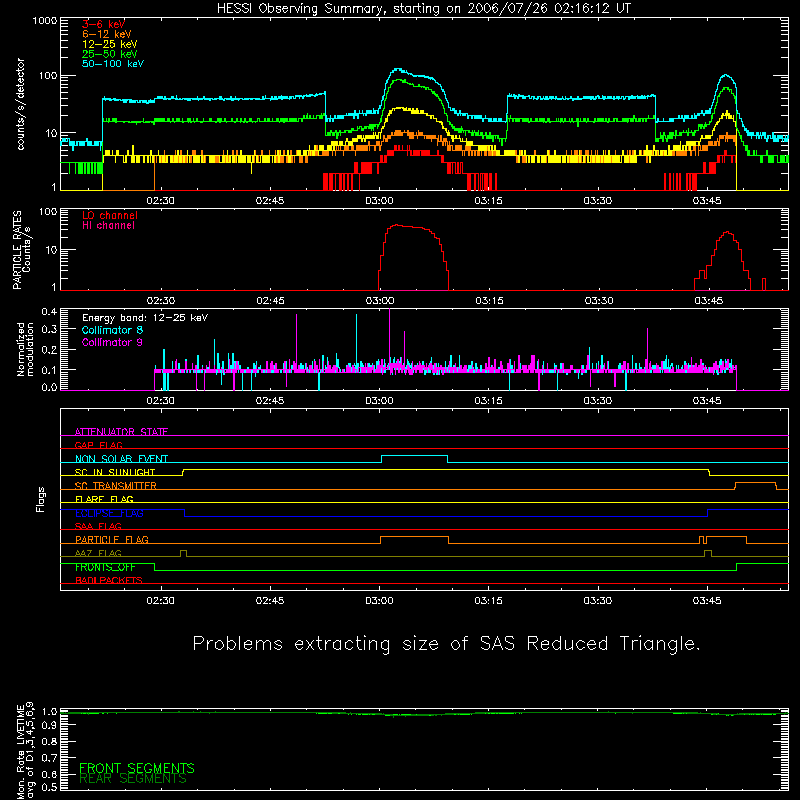The height and width of the screenshot is (800, 800).
Task: Select the ATTENUATOR_STATE flag label
Action: (x=121, y=432)
